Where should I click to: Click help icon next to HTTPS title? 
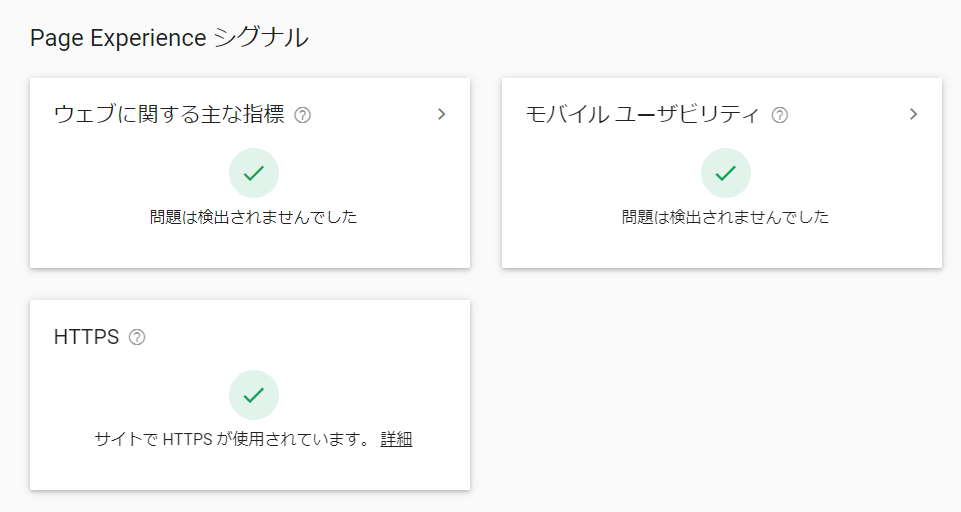pos(137,338)
